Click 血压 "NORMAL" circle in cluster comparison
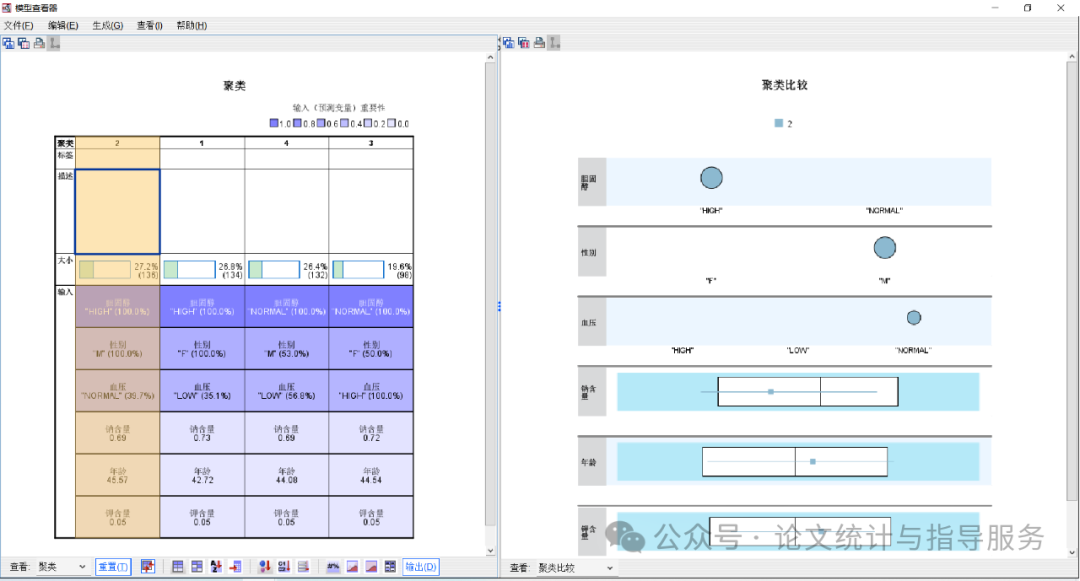 tap(913, 317)
